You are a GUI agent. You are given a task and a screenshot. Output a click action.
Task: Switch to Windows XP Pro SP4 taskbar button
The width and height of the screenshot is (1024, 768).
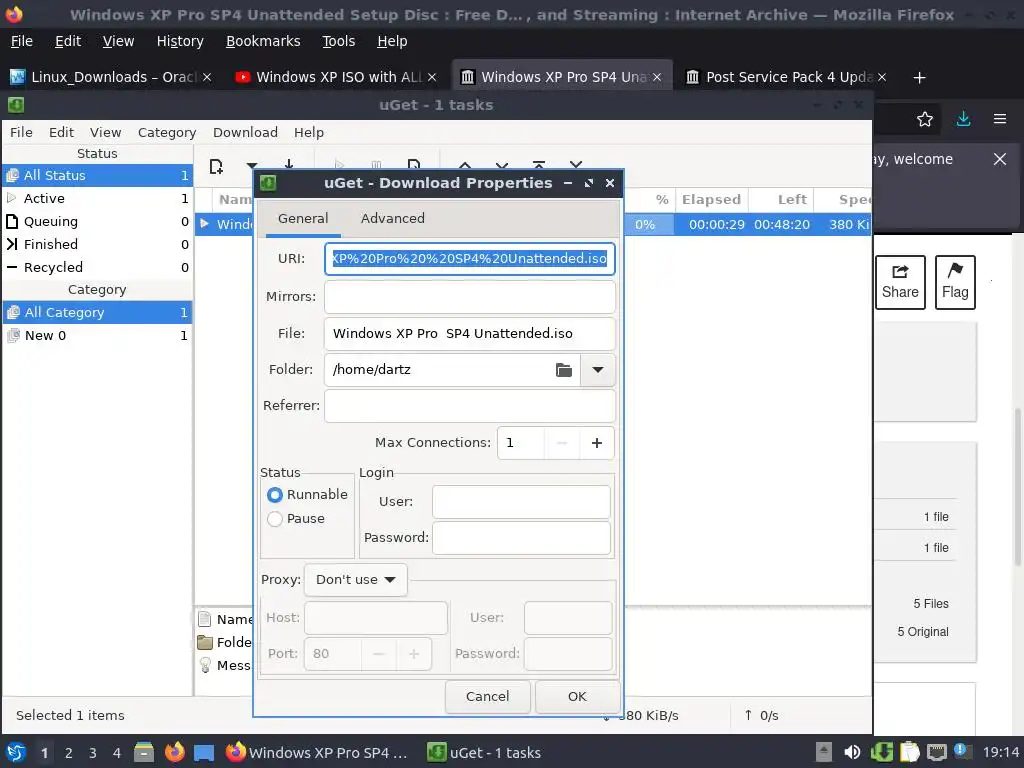317,753
